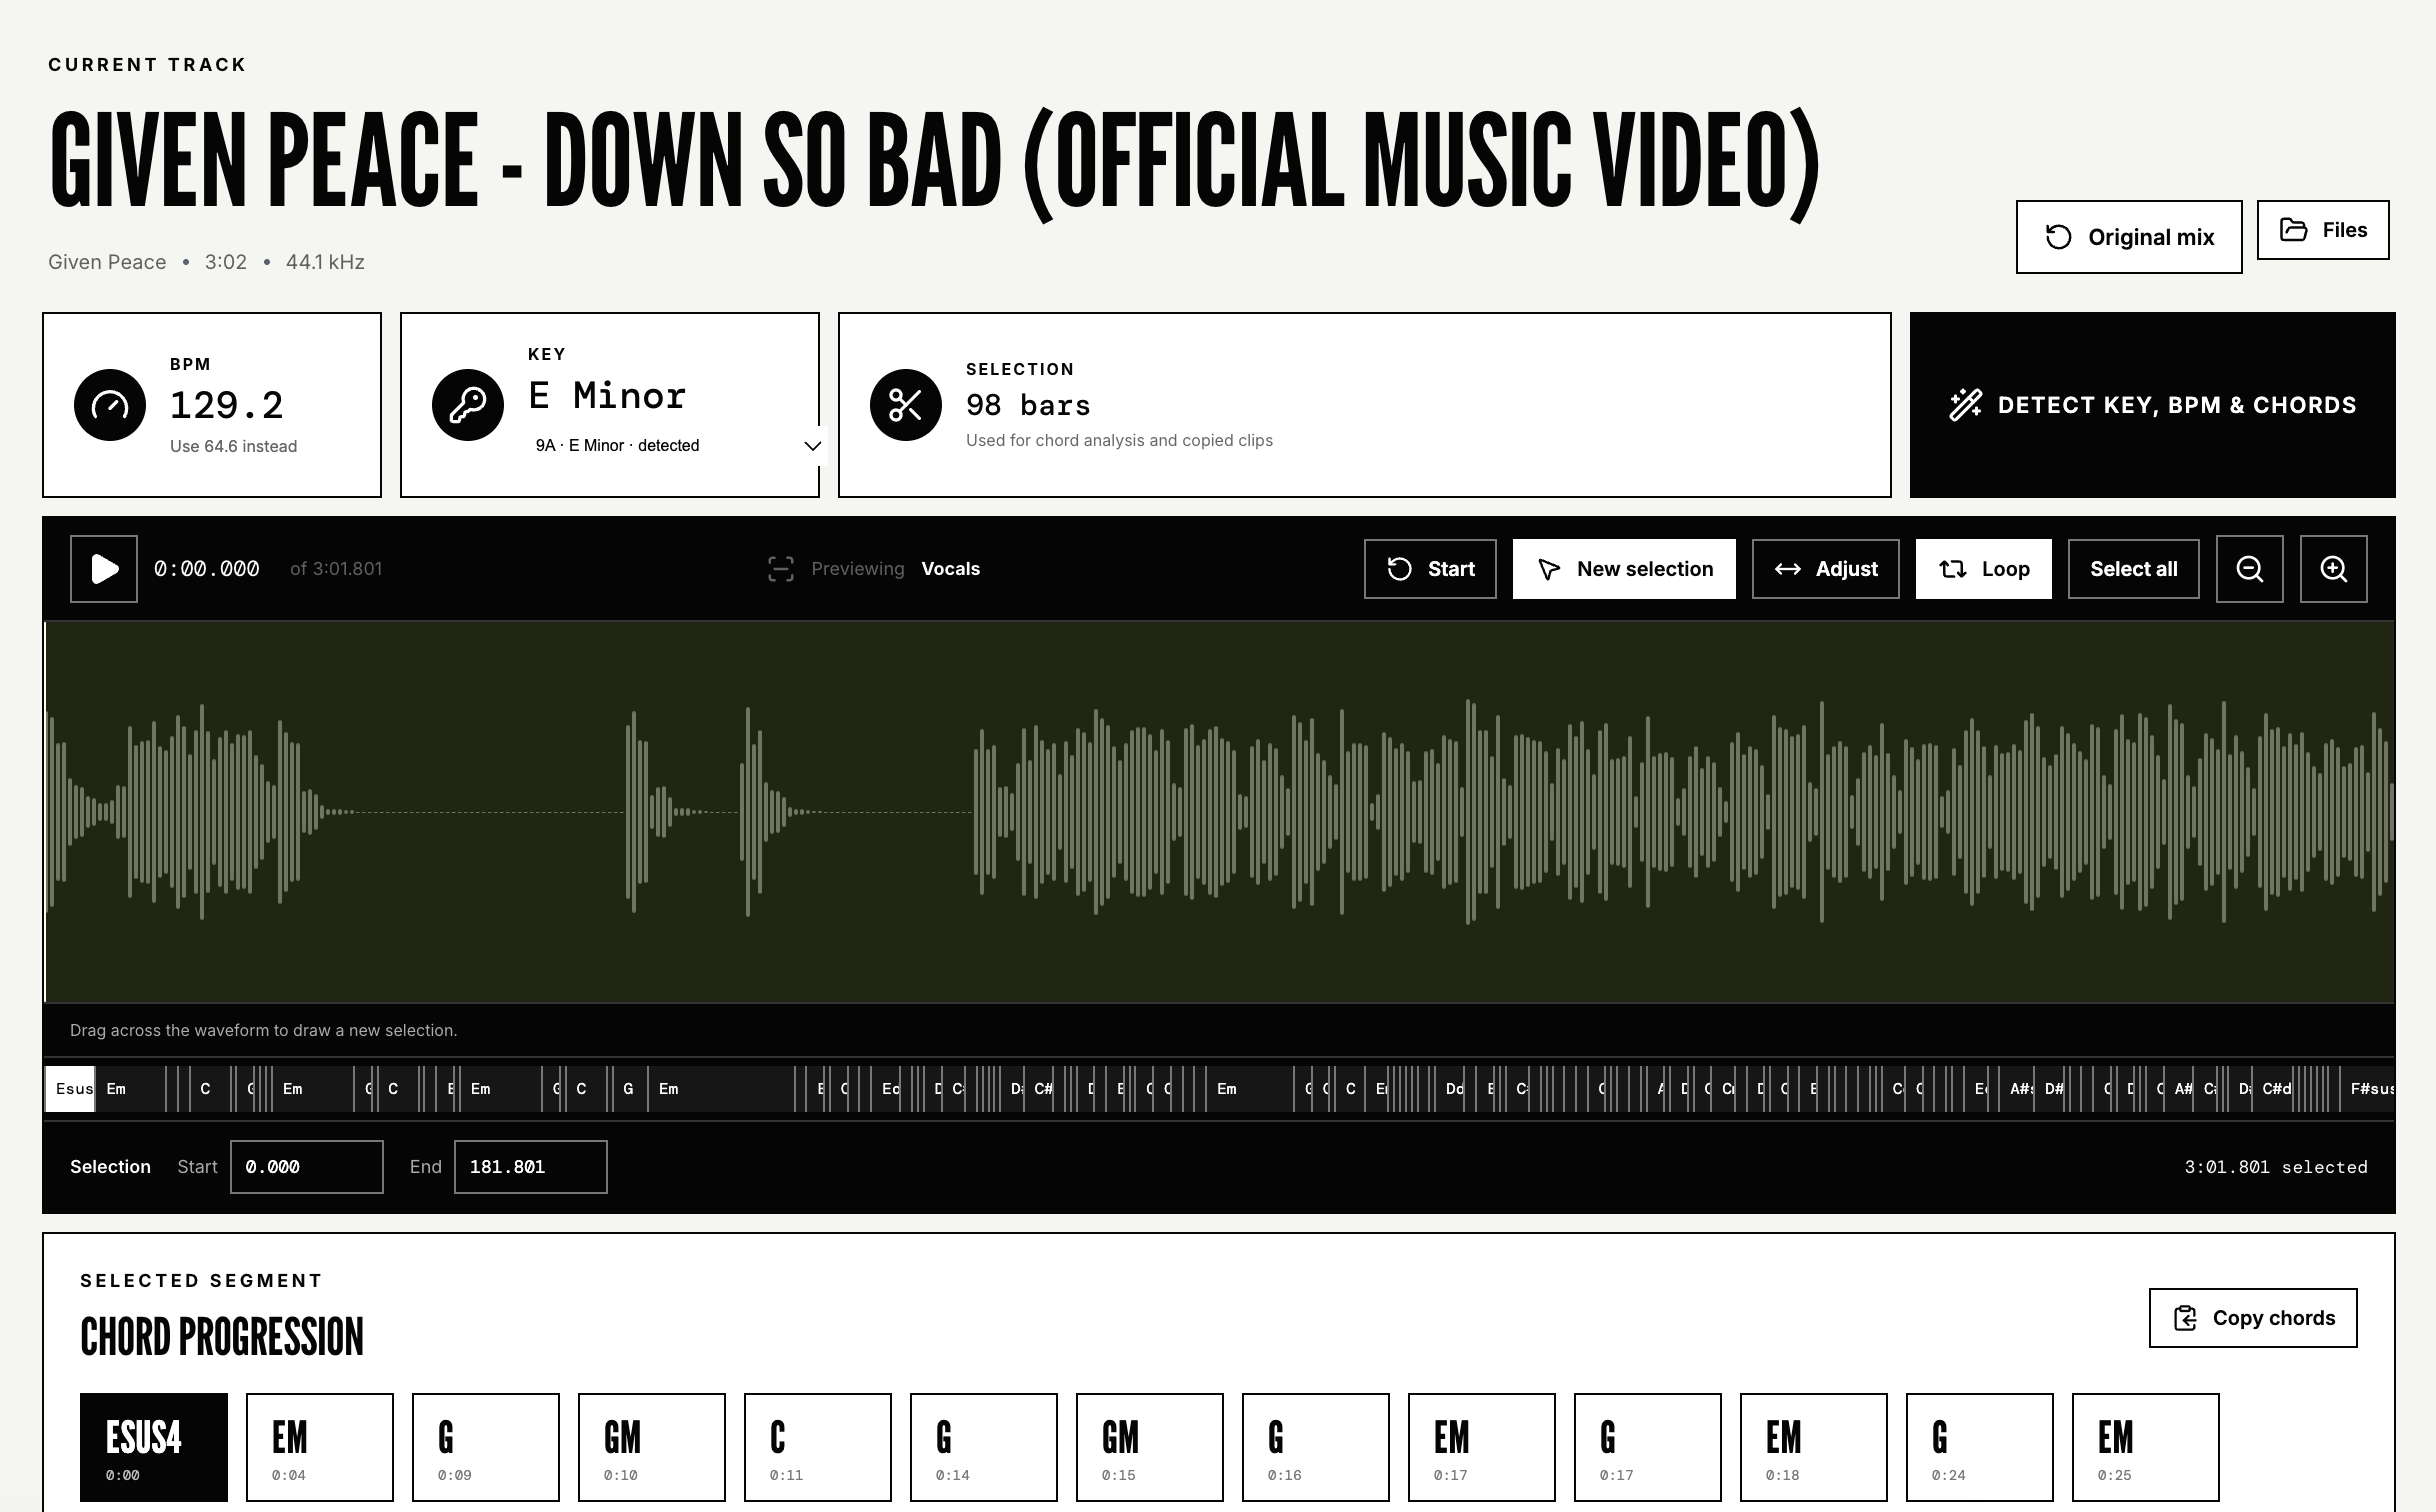2436x1512 pixels.
Task: Select the Esus segment in the chord timeline
Action: tap(70, 1089)
